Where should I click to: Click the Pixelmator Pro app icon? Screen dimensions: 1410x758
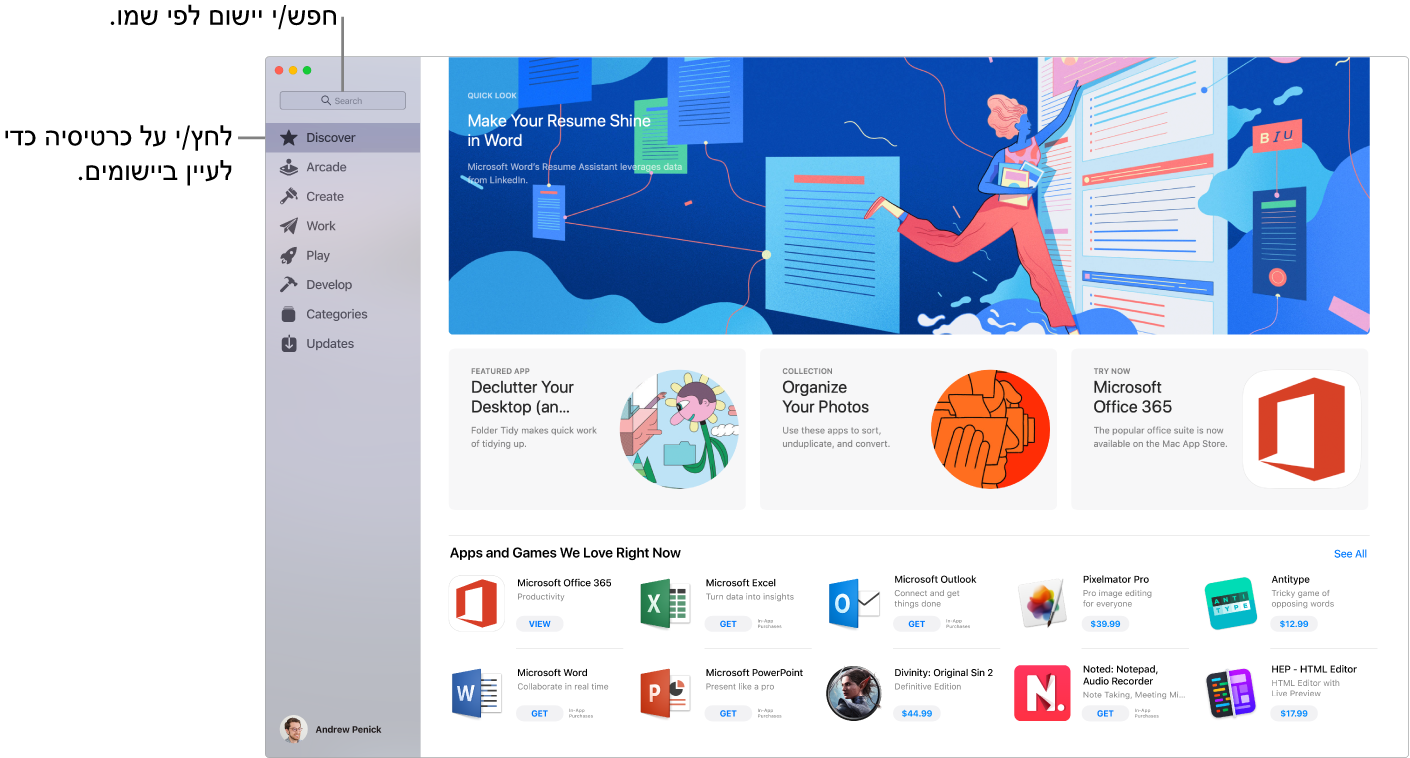click(1042, 603)
